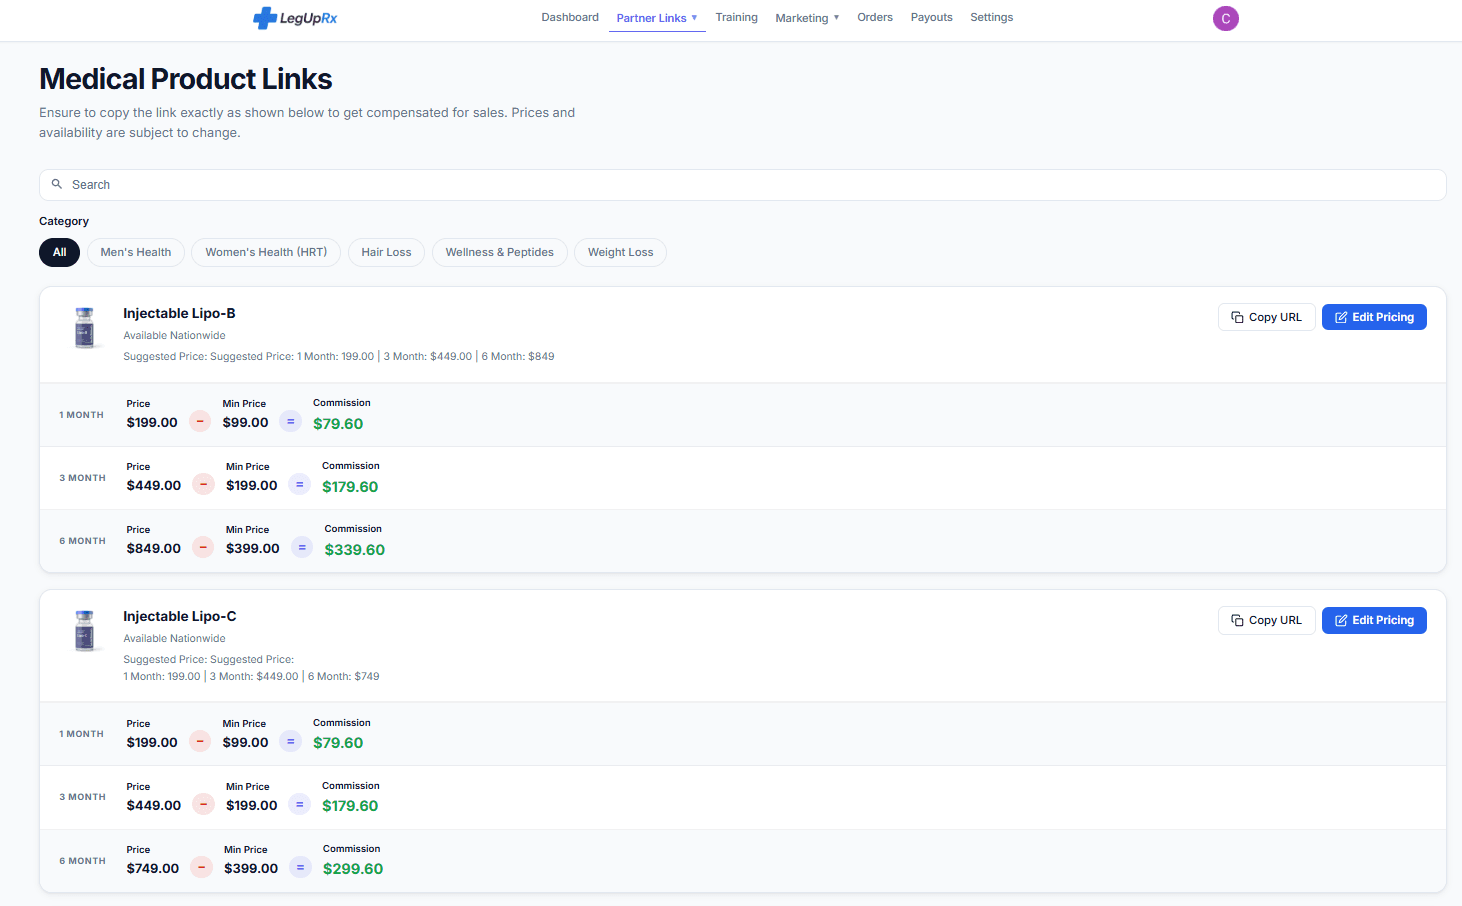Click the equals icon before Lipo-C $79.60 commission
1462x906 pixels.
290,741
